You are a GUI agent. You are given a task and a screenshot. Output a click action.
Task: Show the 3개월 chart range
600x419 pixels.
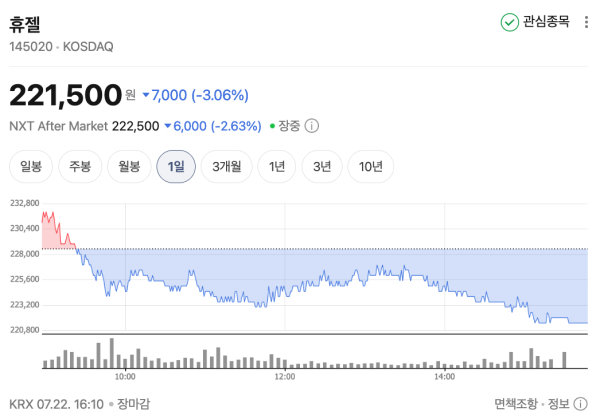[x=227, y=166]
